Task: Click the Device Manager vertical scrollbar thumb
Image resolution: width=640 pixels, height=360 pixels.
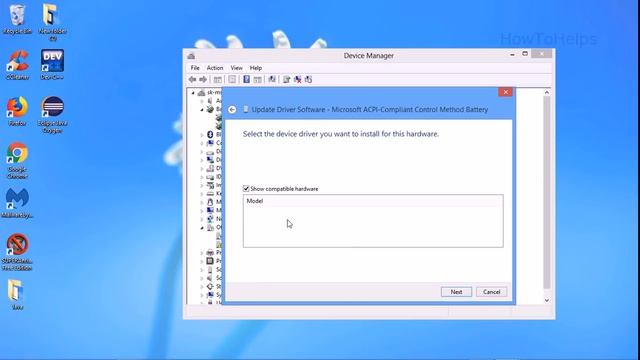Action: tap(547, 193)
